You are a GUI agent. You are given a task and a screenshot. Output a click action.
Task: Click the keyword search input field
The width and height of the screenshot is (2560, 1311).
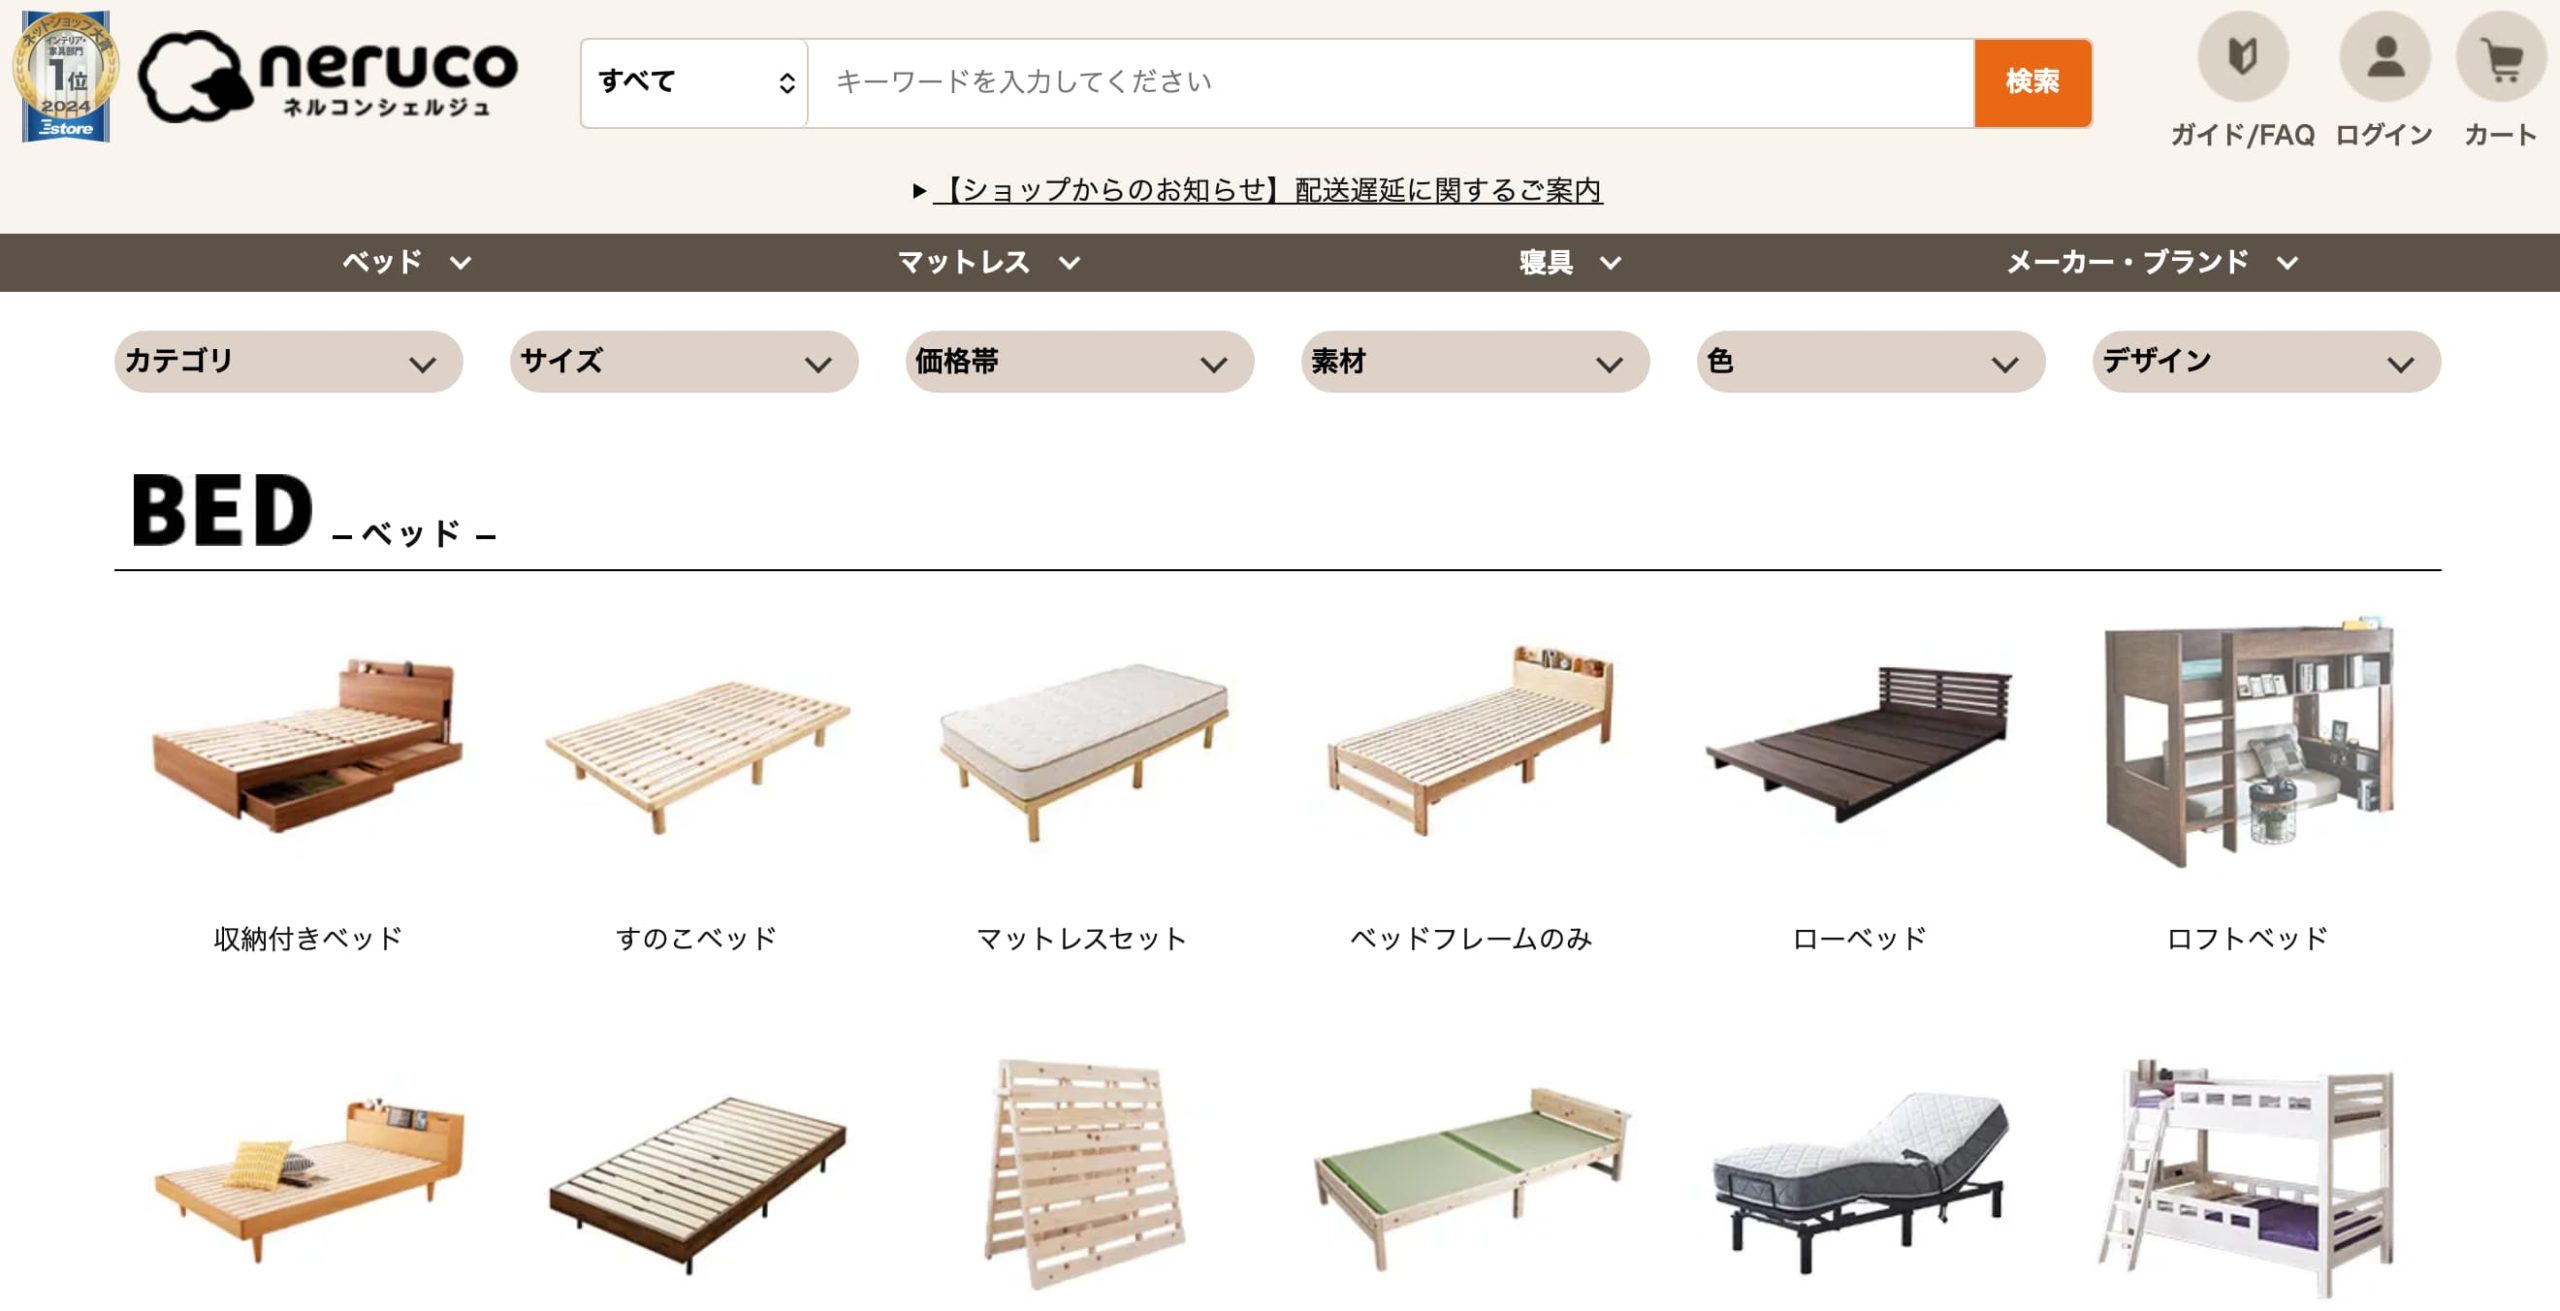pyautogui.click(x=1390, y=83)
